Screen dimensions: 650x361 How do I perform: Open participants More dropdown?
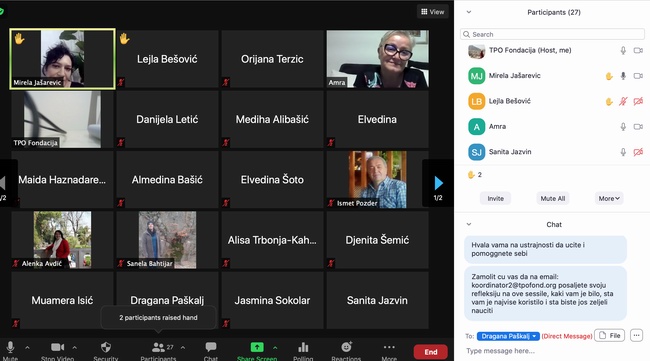click(609, 199)
